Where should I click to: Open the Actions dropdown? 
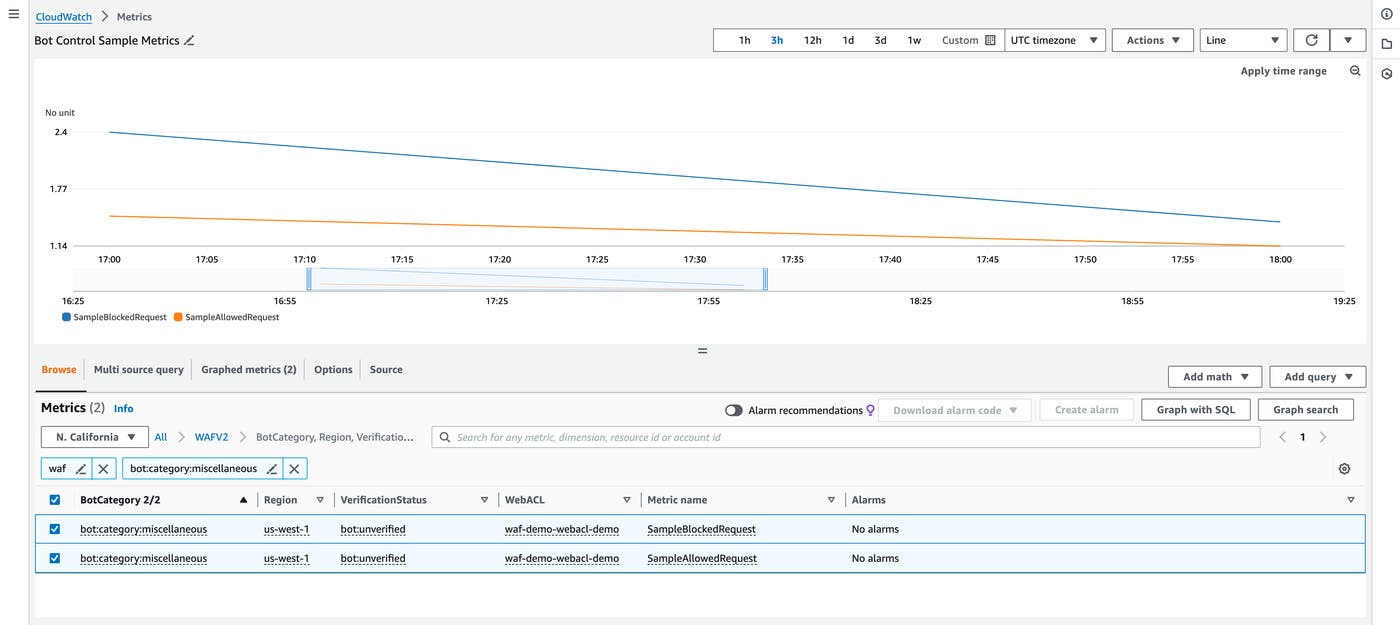[x=1152, y=39]
